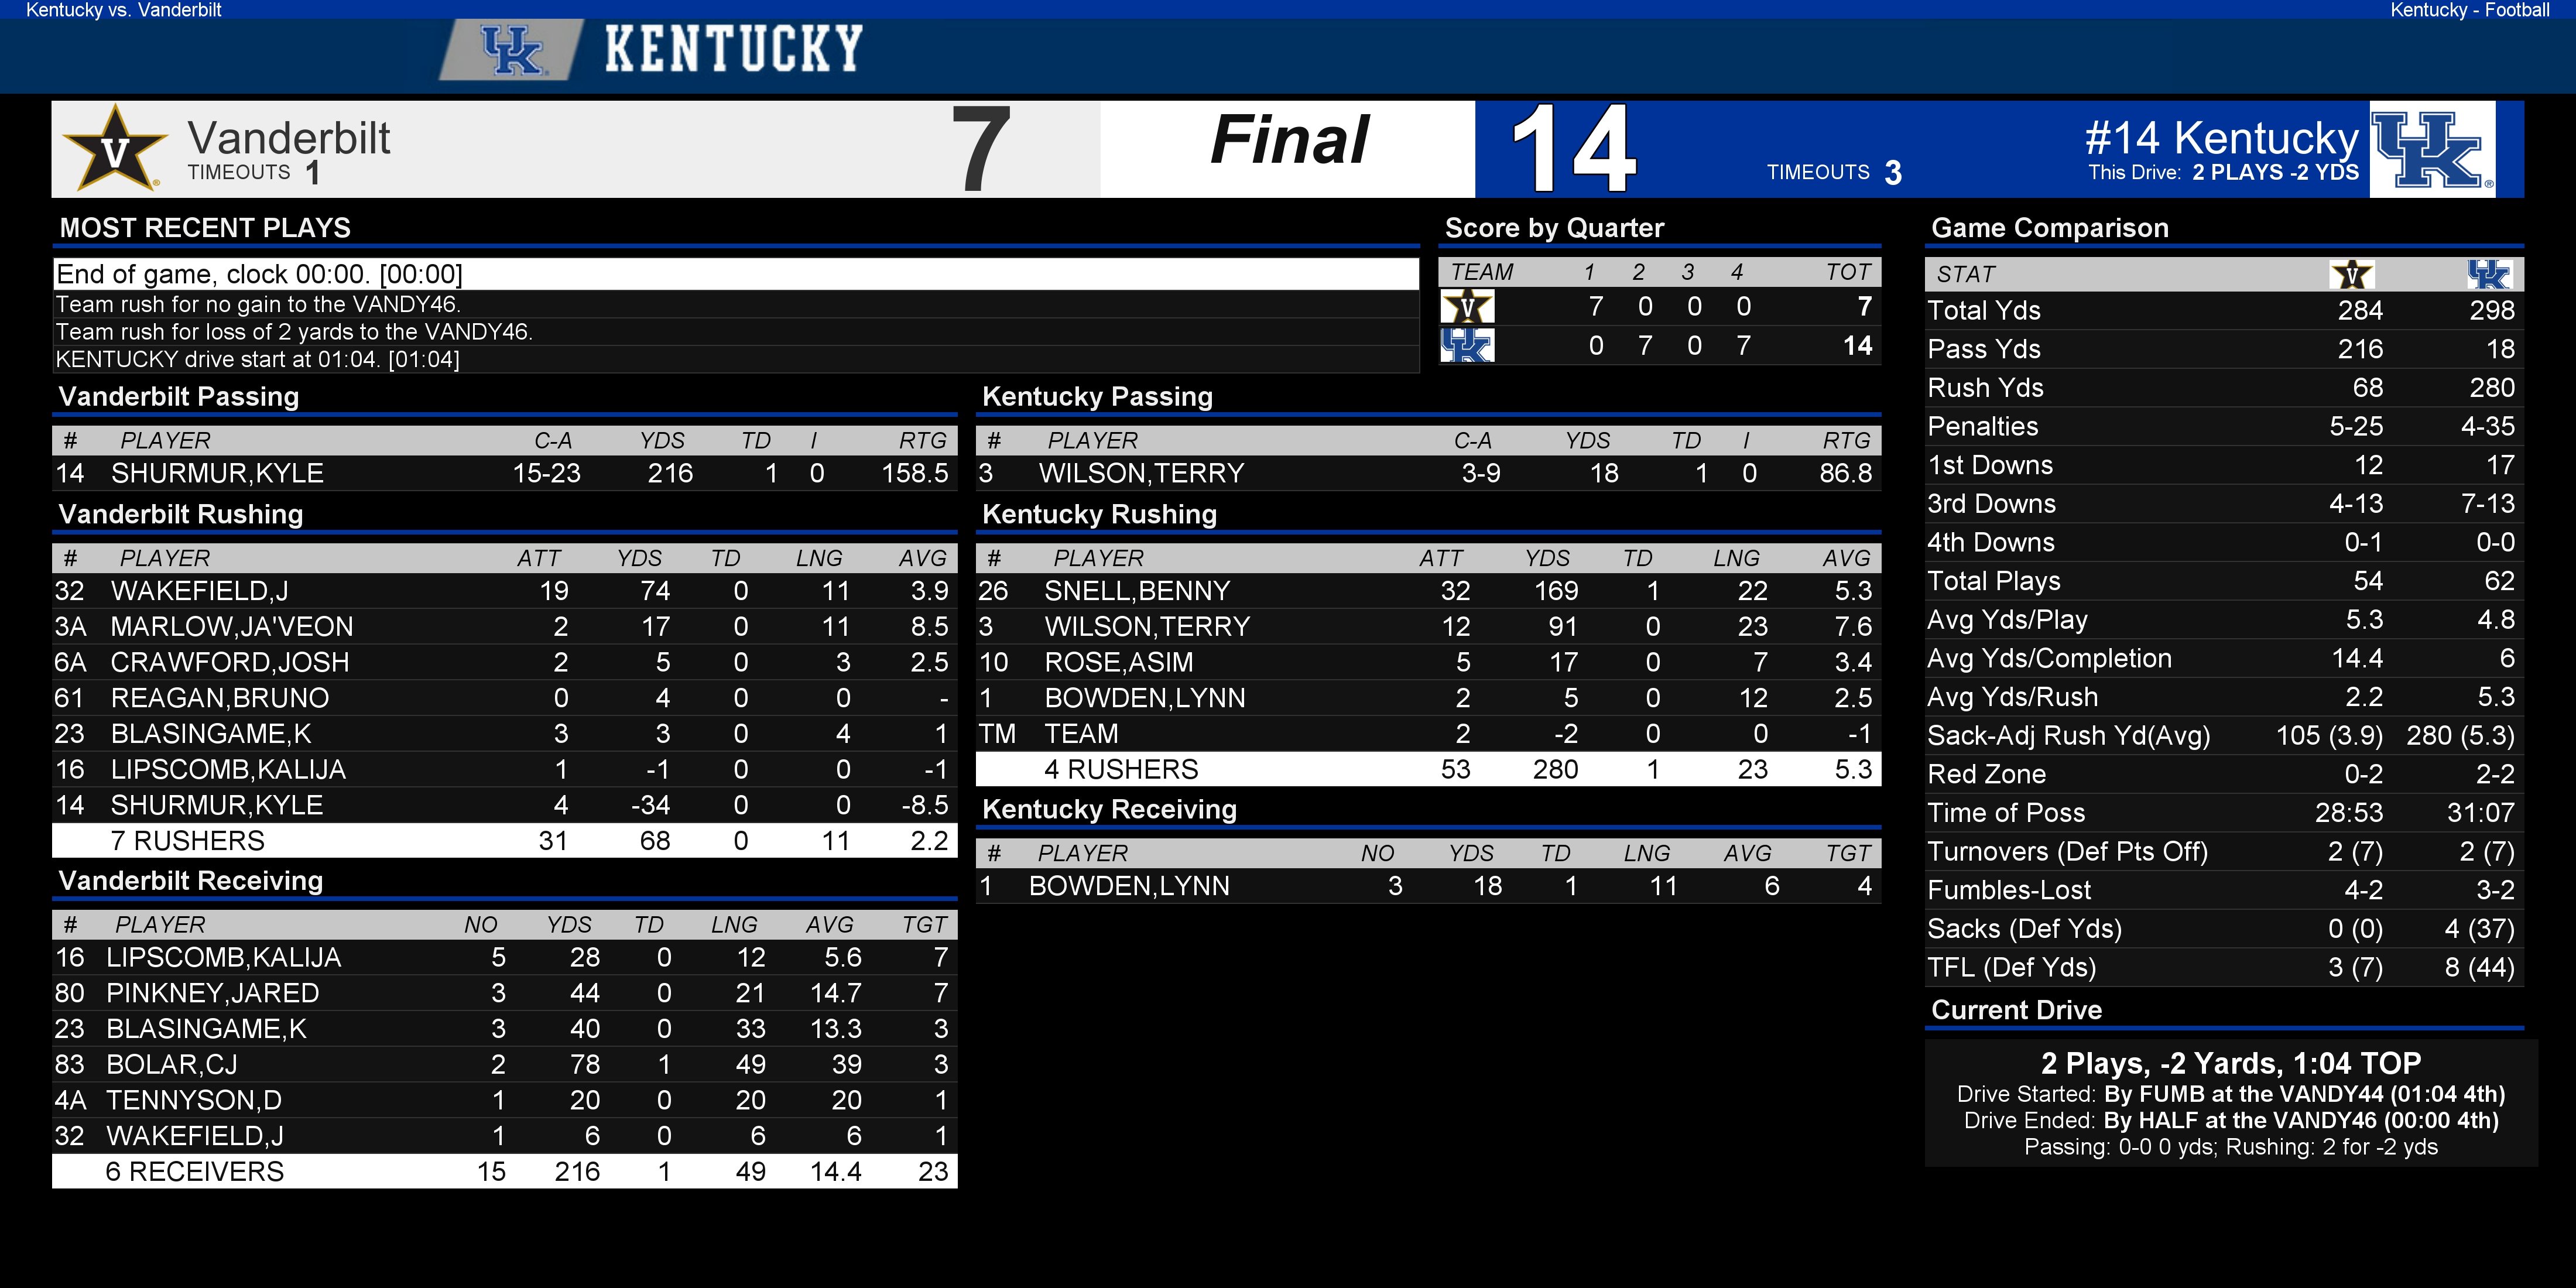Click Vanderbilt logo in Score by Quarter table
Image resolution: width=2576 pixels, height=1288 pixels.
pos(1467,306)
